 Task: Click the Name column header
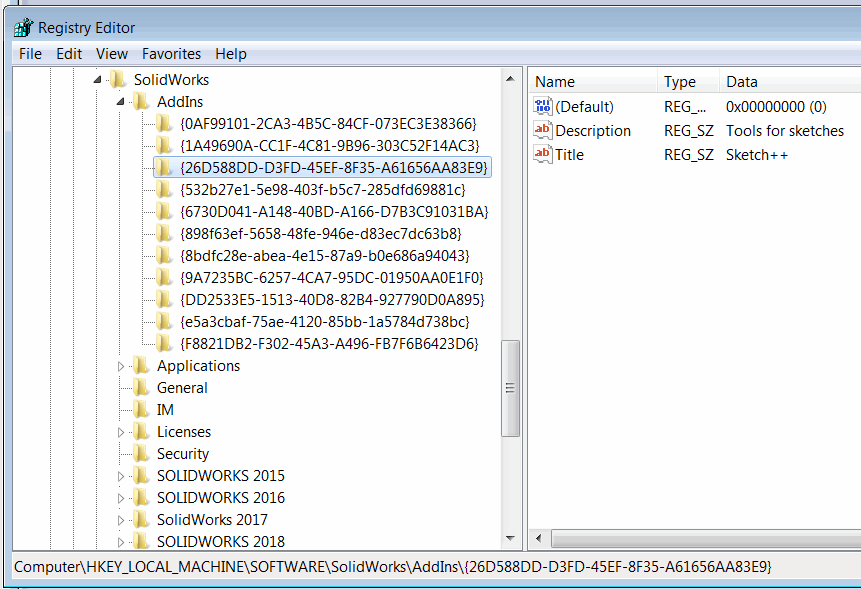tap(593, 82)
